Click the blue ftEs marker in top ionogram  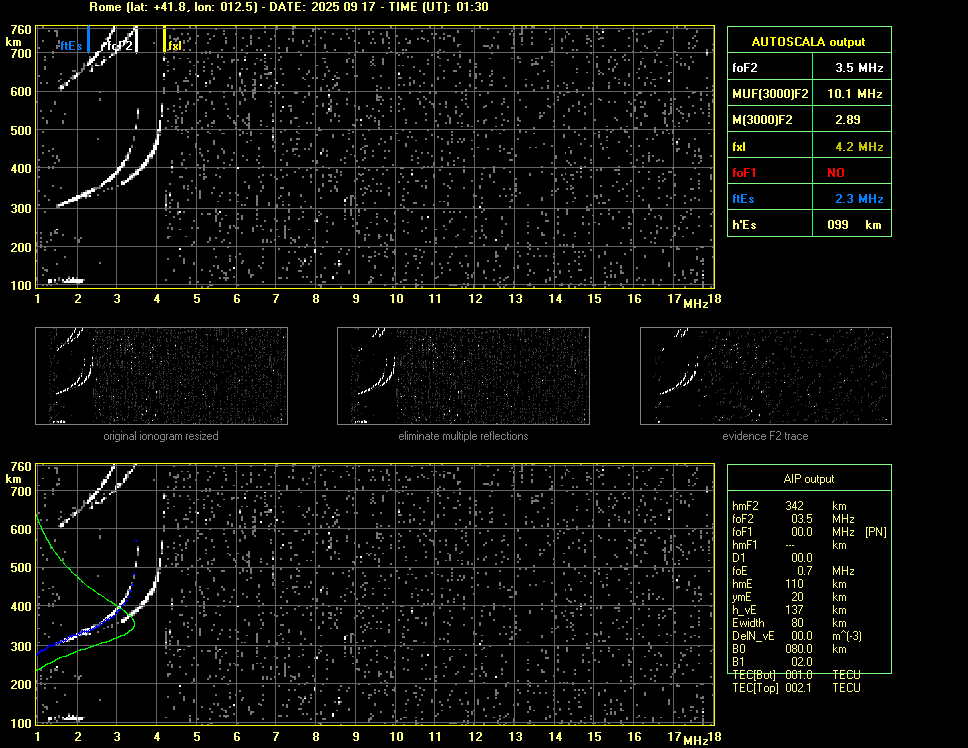coord(88,39)
